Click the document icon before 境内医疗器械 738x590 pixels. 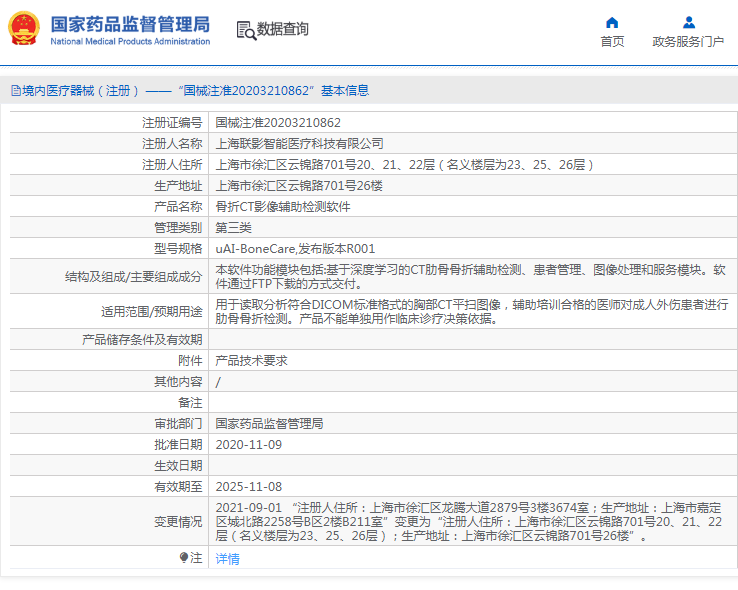16,90
